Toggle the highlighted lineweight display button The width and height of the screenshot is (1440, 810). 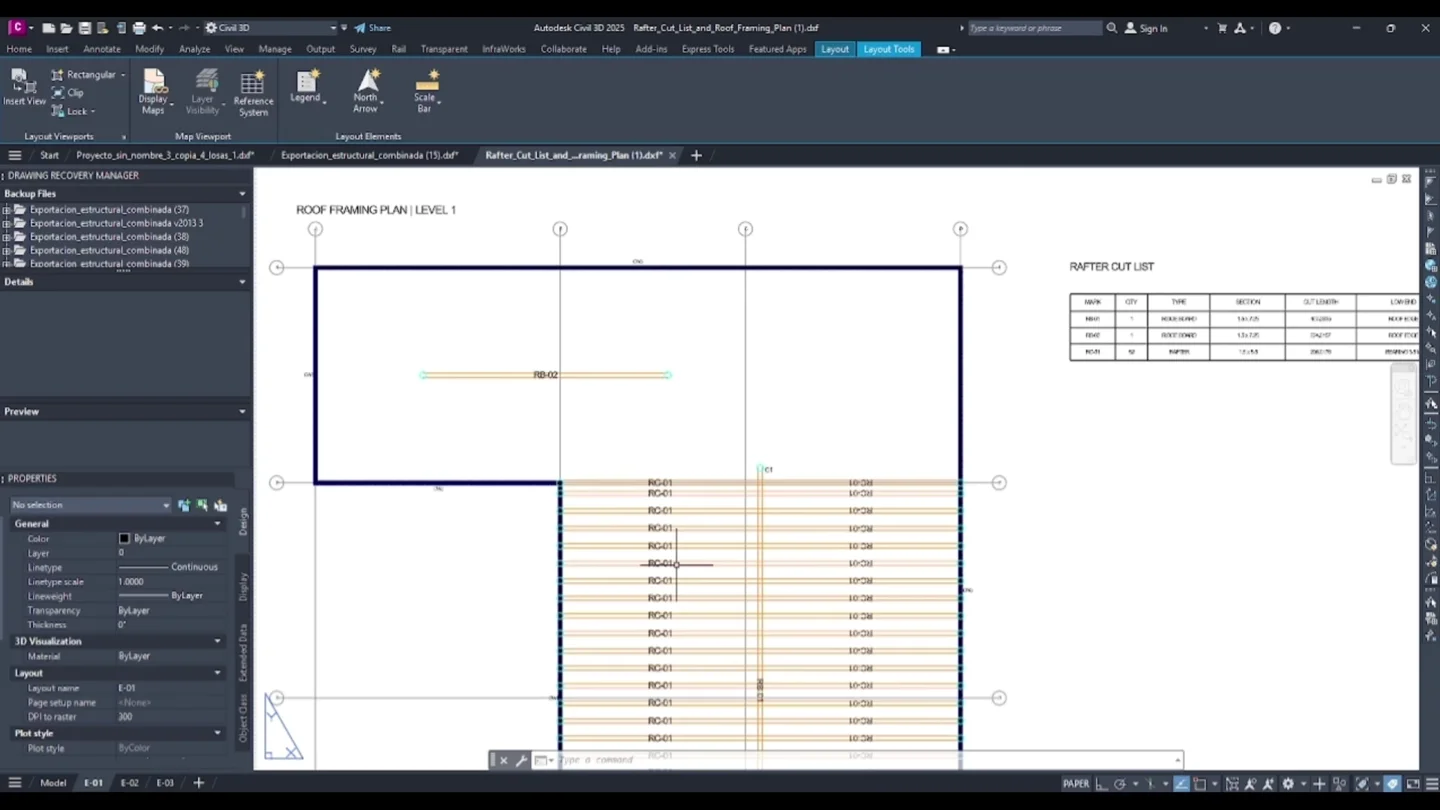click(x=1181, y=784)
